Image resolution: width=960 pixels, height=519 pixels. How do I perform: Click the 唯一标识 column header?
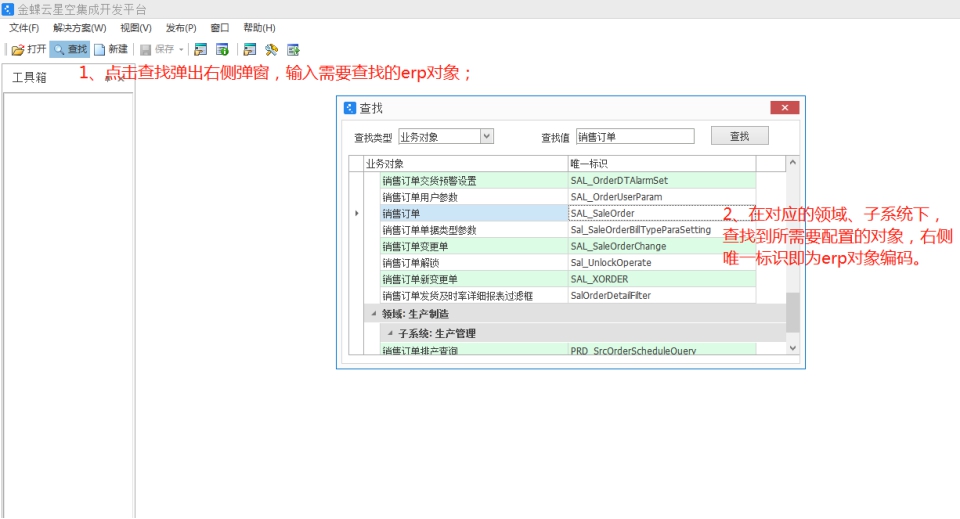tap(662, 163)
